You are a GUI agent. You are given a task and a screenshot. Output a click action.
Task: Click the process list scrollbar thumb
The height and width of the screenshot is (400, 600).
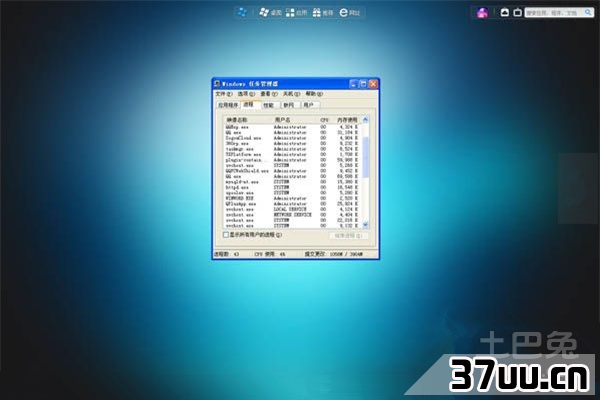tap(365, 157)
